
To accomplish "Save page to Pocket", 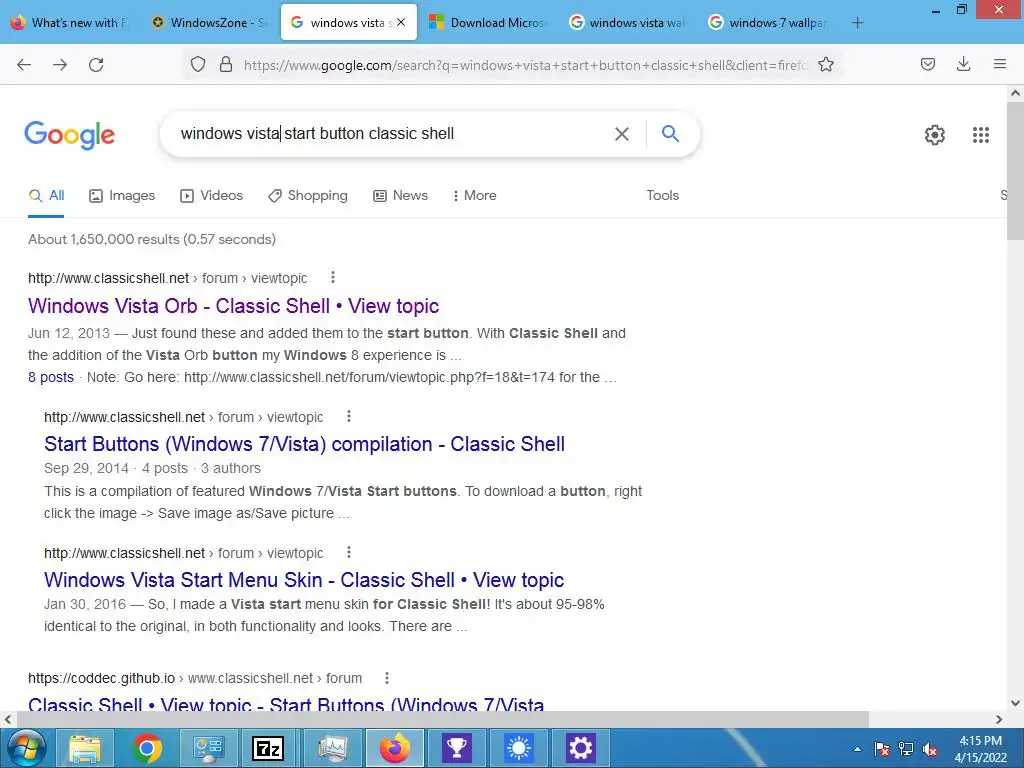I will [928, 65].
